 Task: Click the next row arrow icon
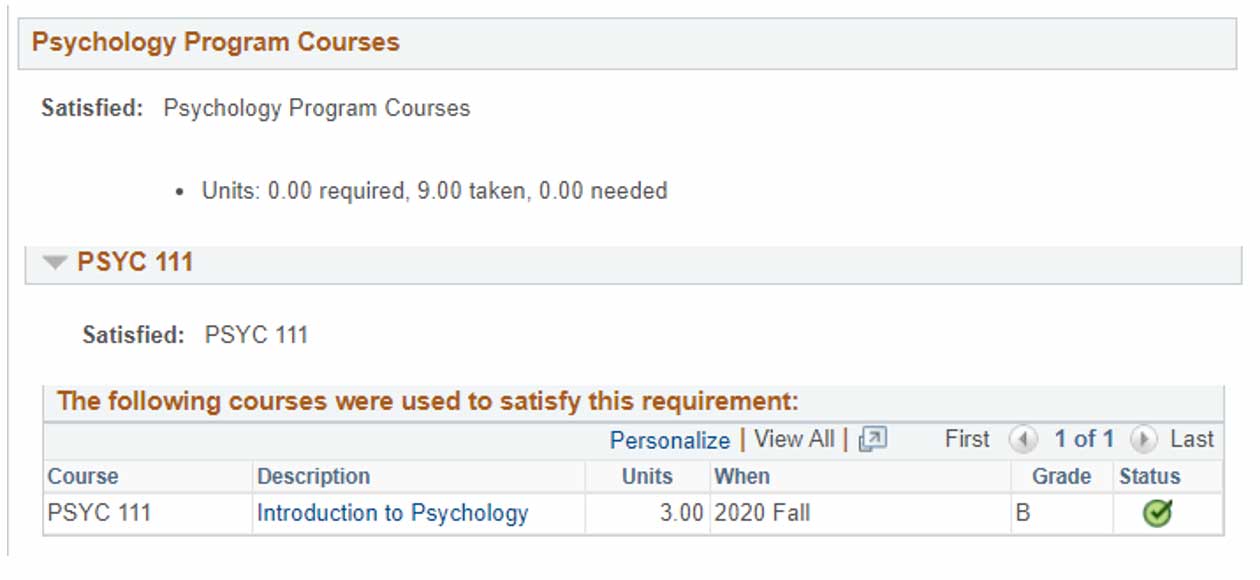click(x=1143, y=440)
